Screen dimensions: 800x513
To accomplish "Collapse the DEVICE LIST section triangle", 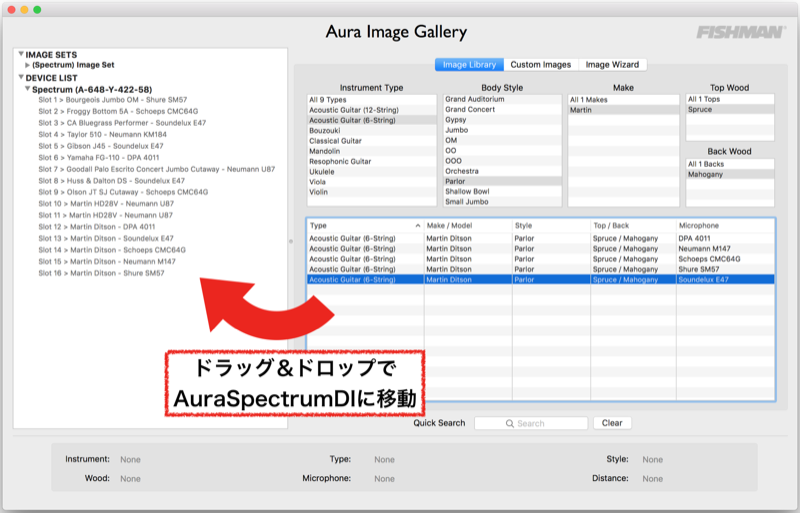I will (x=21, y=77).
